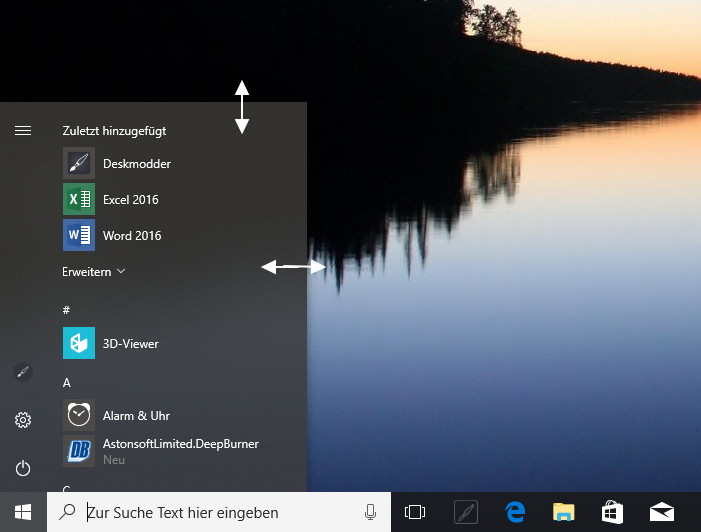Image resolution: width=701 pixels, height=532 pixels.
Task: Open the Mail app in taskbar
Action: pyautogui.click(x=661, y=512)
